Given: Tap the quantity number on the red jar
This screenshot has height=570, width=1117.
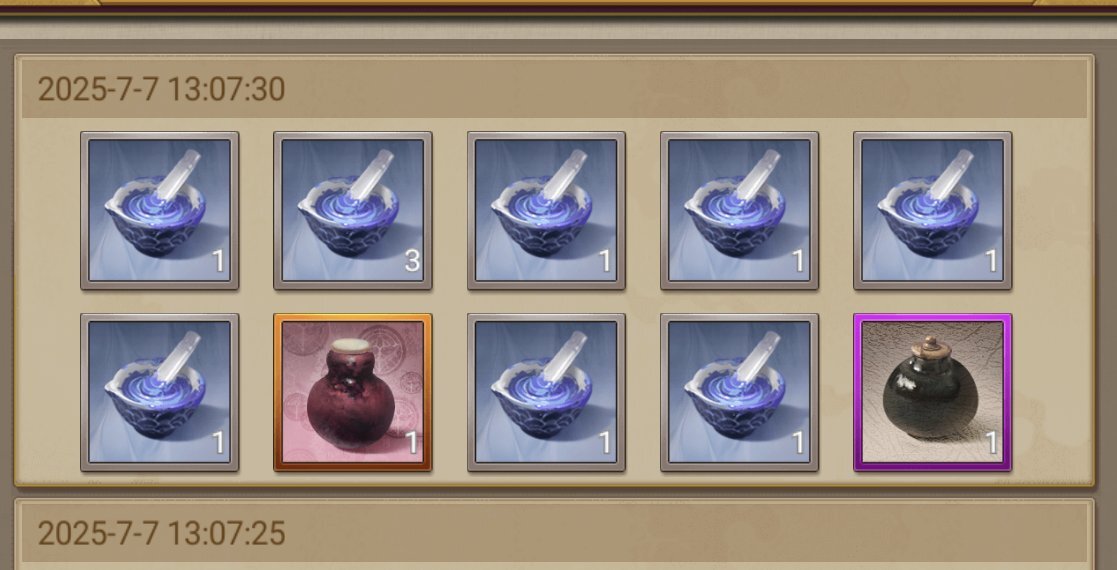Looking at the screenshot, I should 412,443.
